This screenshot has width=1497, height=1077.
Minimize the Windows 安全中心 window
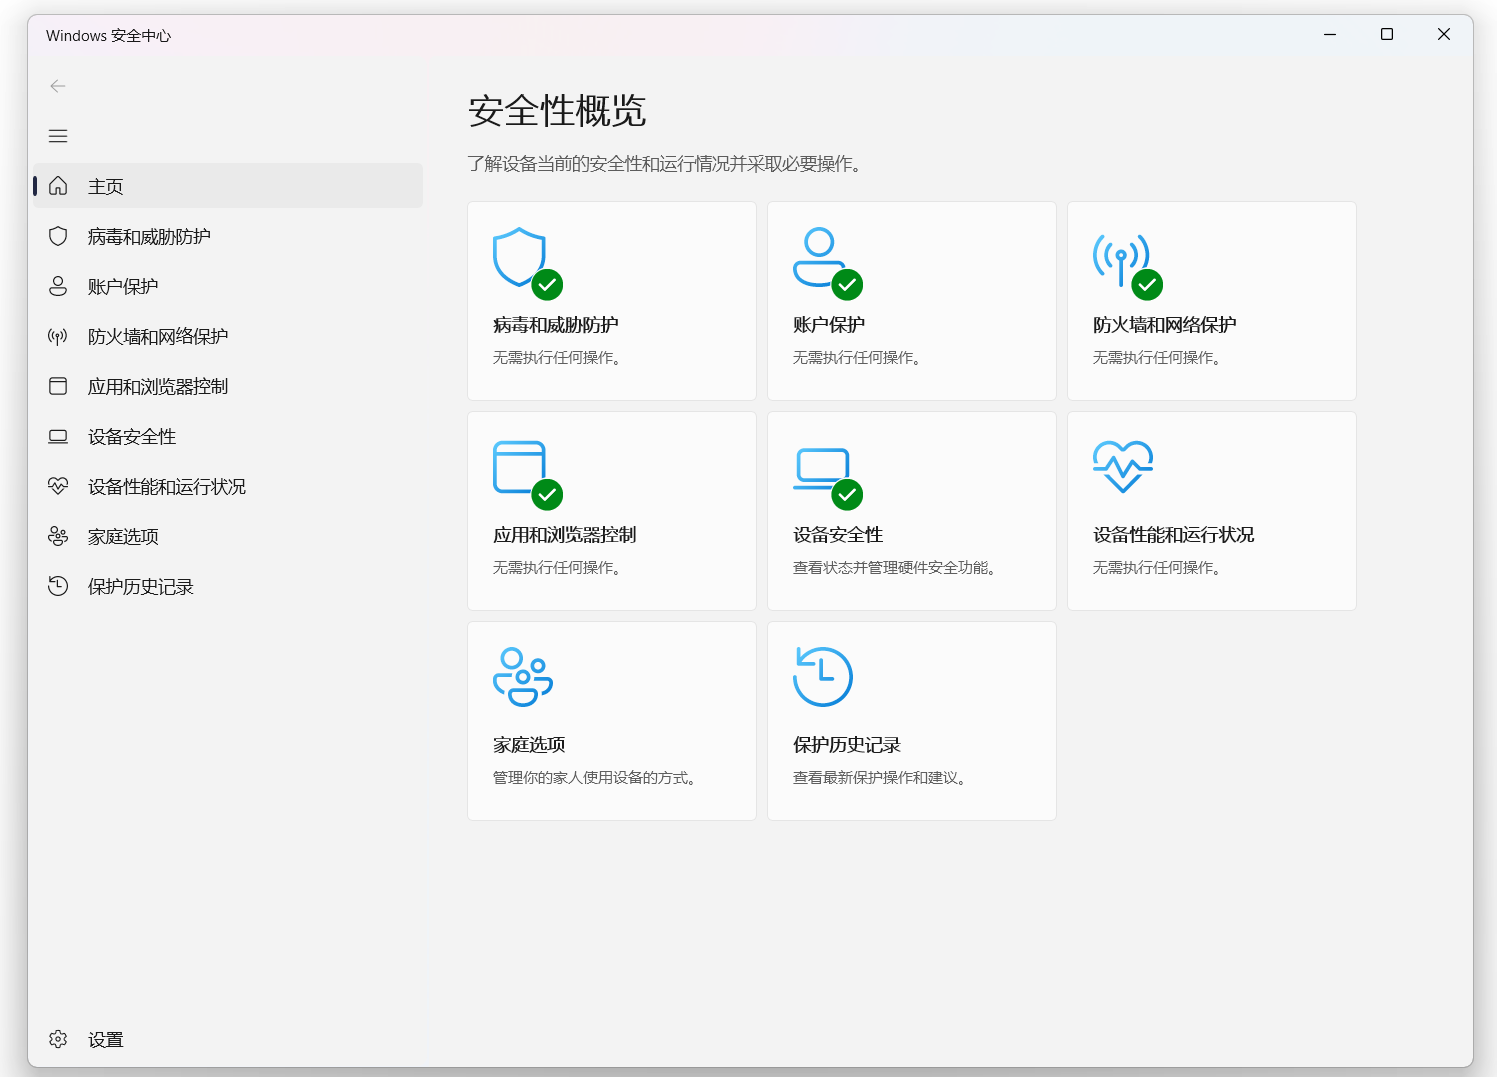coord(1330,34)
